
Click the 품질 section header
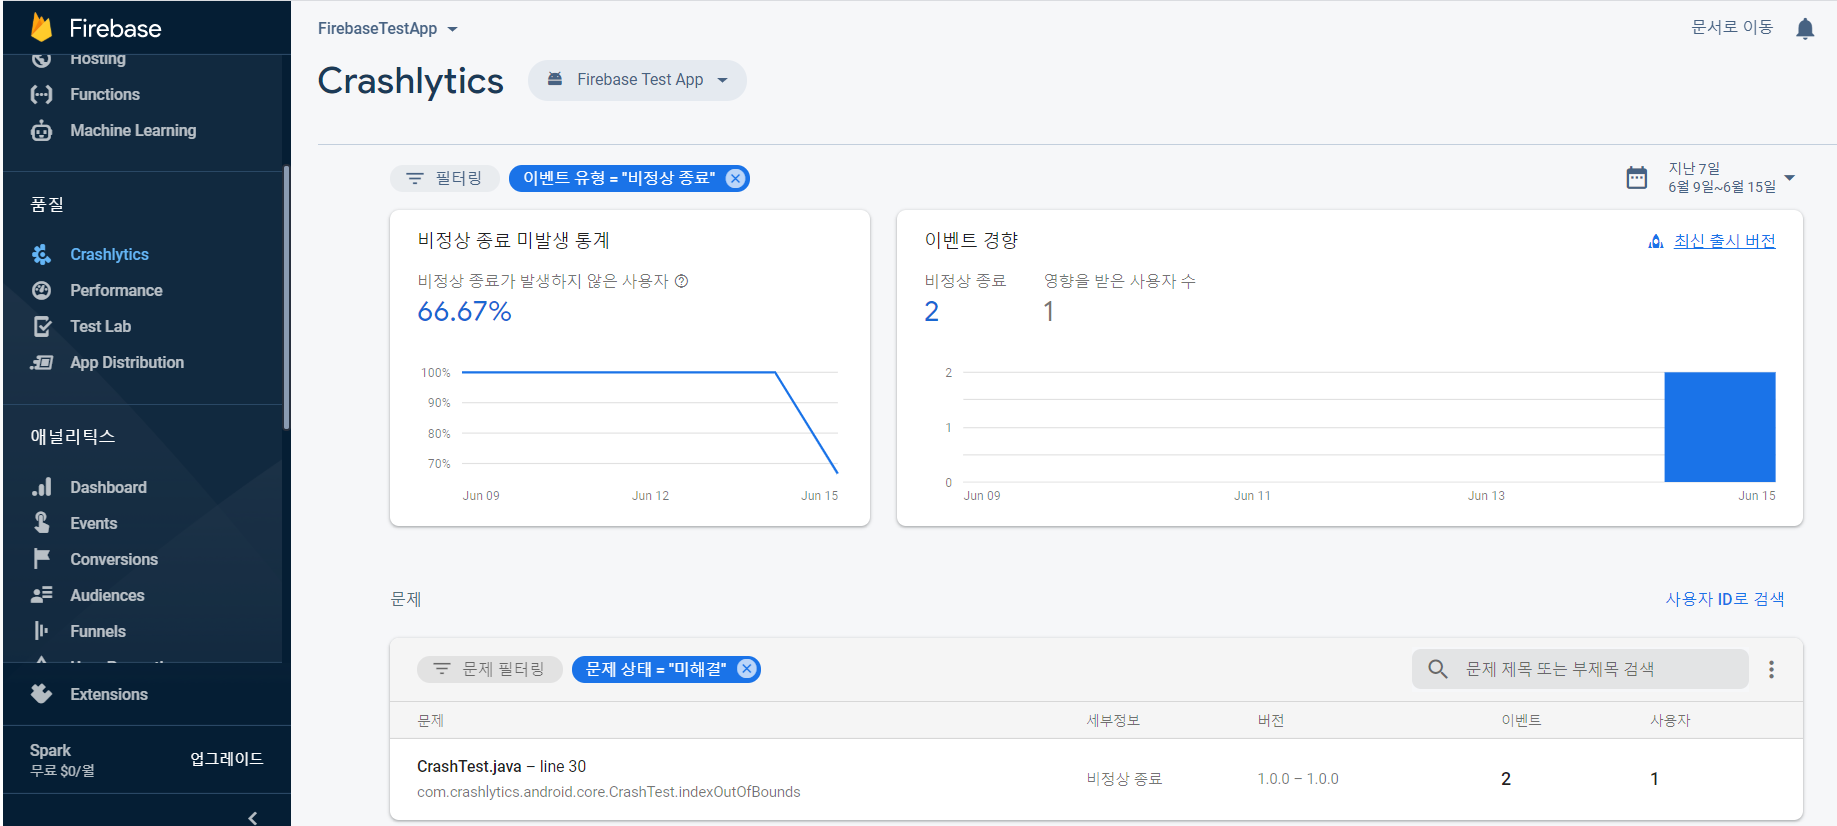(47, 205)
